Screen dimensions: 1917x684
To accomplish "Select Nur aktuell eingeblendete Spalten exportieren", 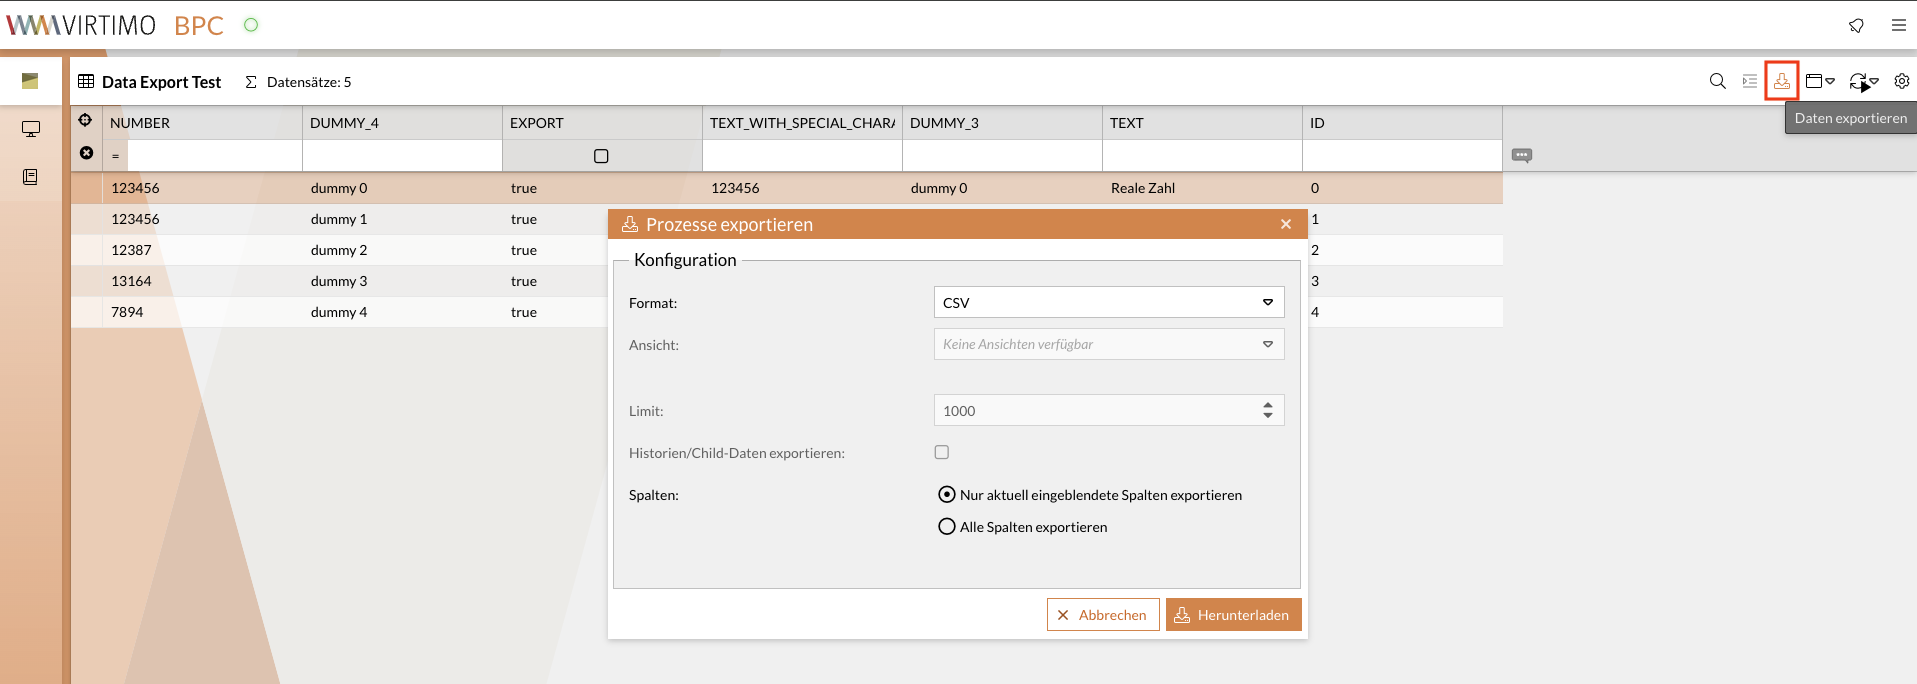I will click(946, 495).
